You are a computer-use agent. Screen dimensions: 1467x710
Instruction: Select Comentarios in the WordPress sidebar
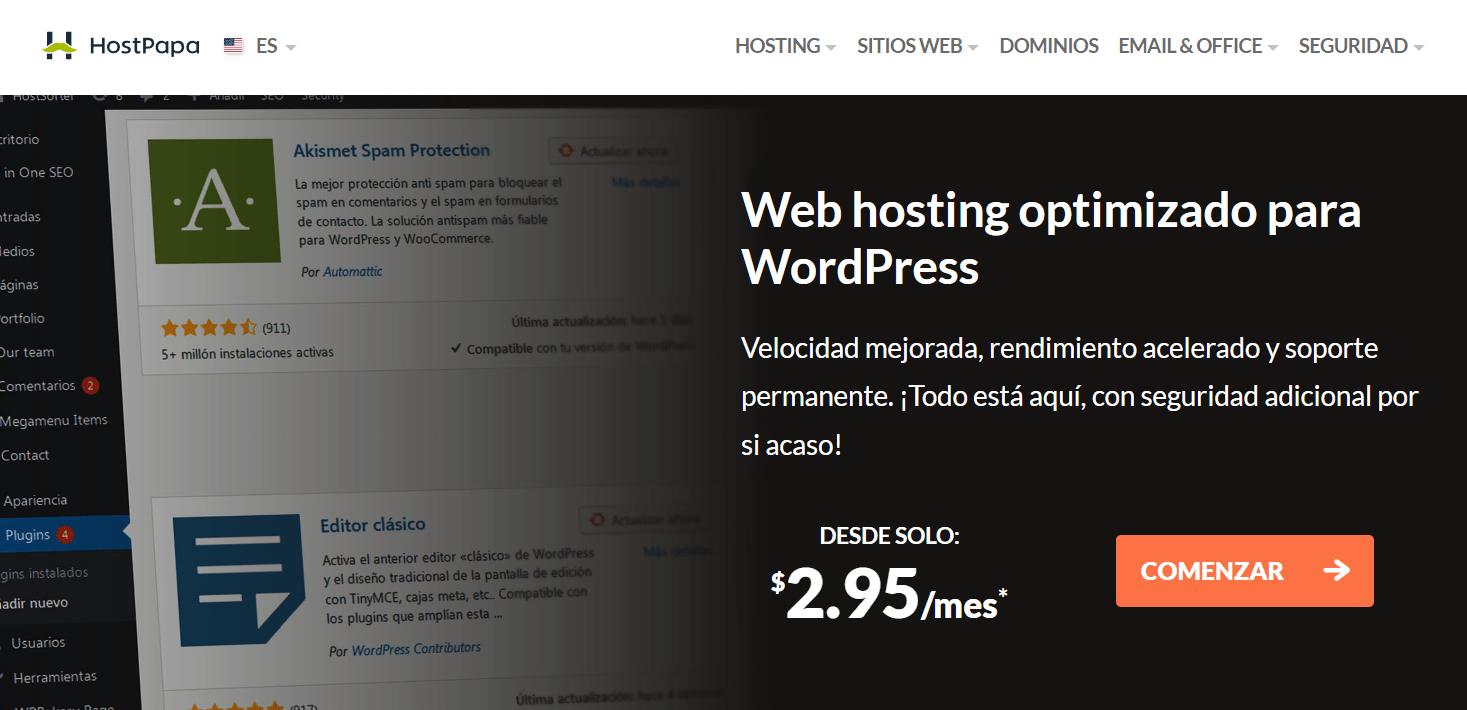point(38,385)
